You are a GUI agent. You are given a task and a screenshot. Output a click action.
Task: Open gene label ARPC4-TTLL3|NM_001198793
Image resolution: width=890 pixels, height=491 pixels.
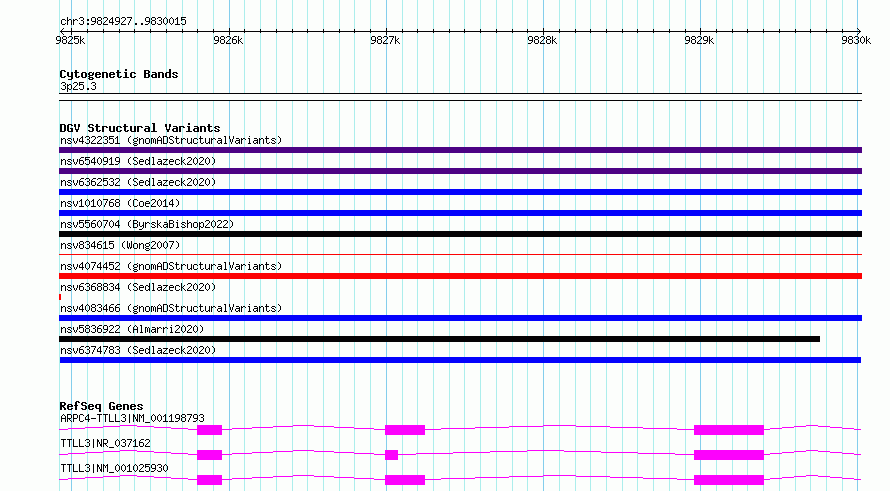[132, 418]
